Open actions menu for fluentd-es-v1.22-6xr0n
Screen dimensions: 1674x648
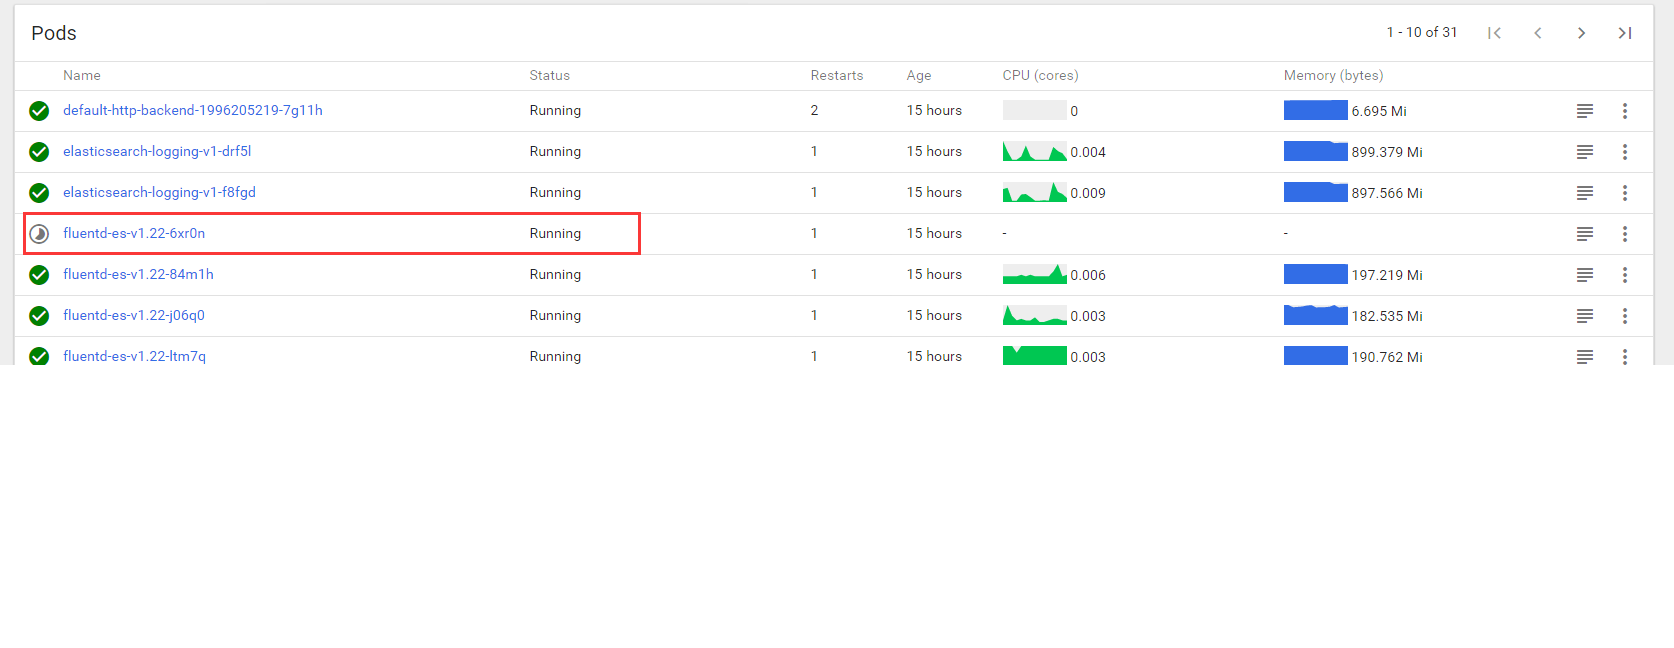click(1625, 234)
